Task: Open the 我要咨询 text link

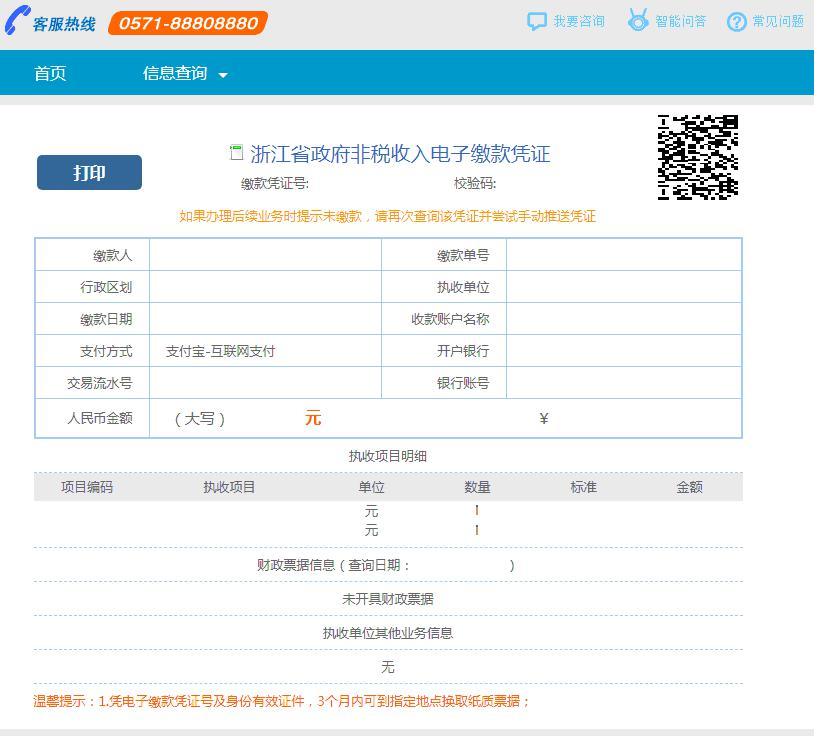Action: pyautogui.click(x=579, y=21)
